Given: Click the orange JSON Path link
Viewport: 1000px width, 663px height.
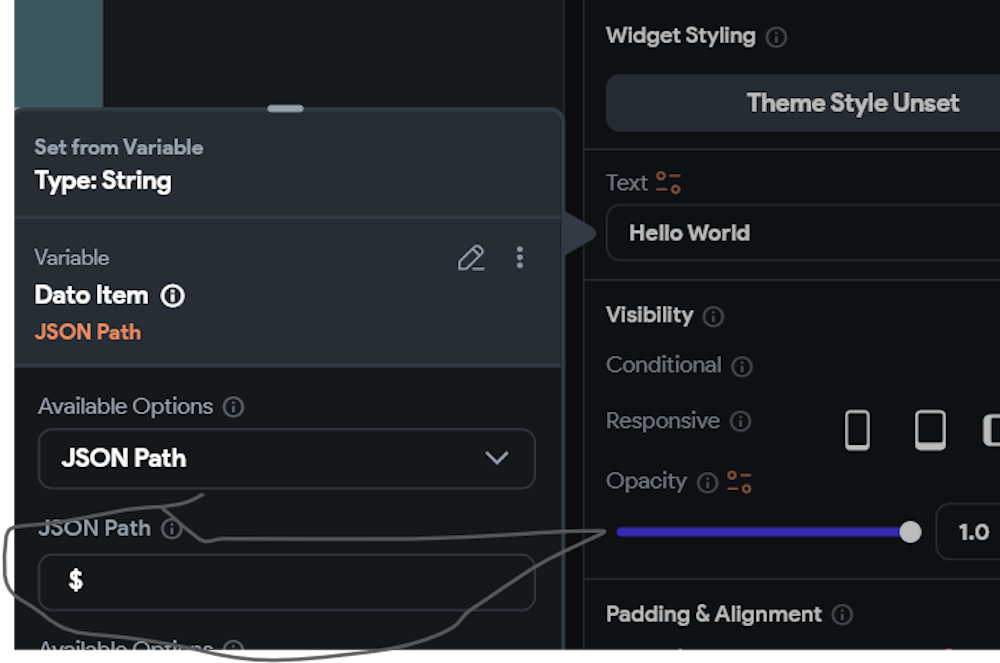Looking at the screenshot, I should click(88, 332).
